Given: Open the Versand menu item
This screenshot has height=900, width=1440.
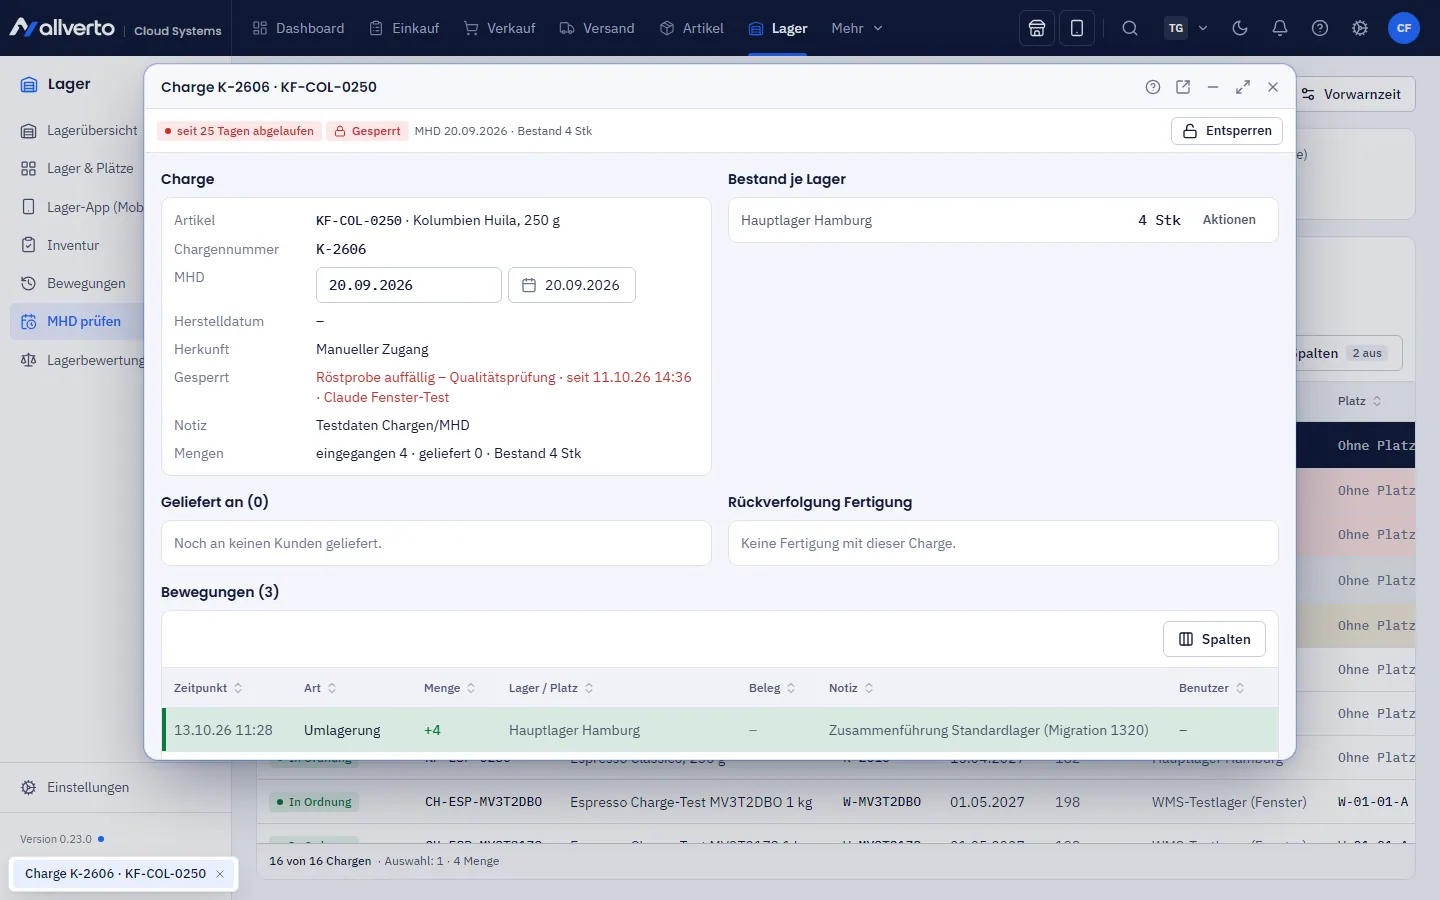Looking at the screenshot, I should pos(596,28).
